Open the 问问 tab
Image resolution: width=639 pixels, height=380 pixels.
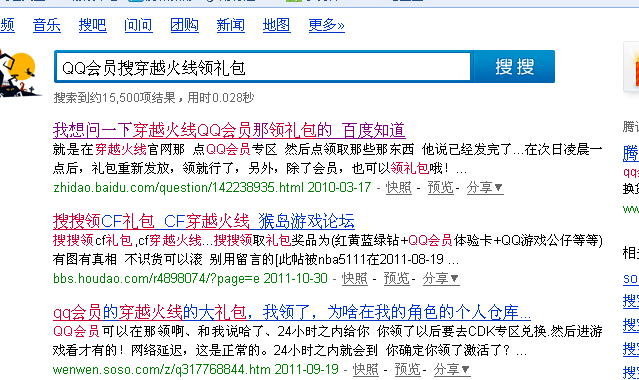[x=139, y=25]
